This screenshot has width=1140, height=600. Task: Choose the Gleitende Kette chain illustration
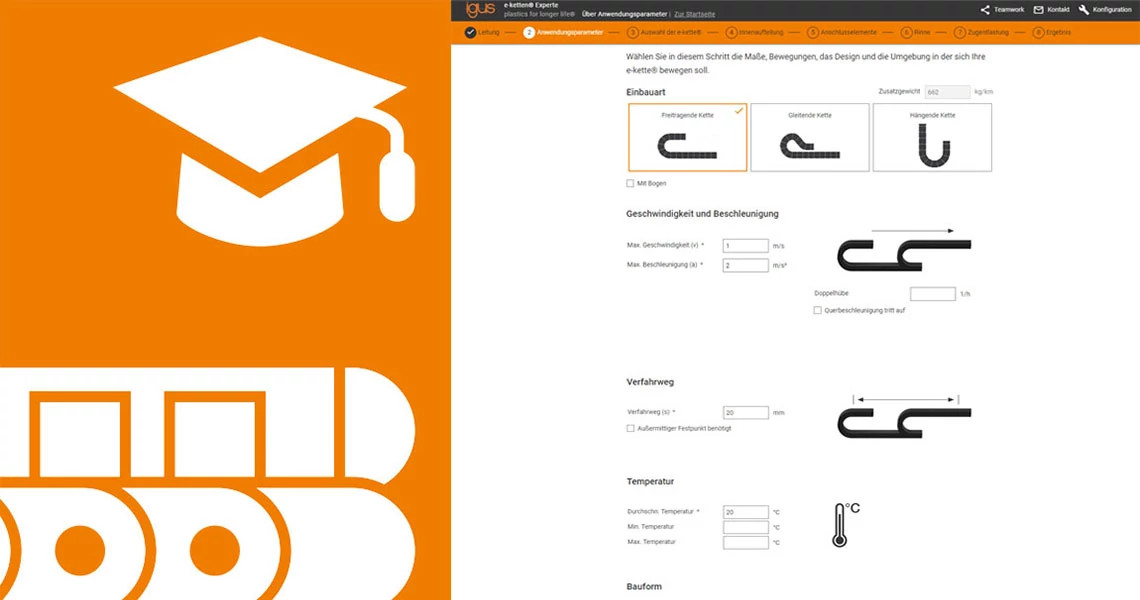(809, 148)
